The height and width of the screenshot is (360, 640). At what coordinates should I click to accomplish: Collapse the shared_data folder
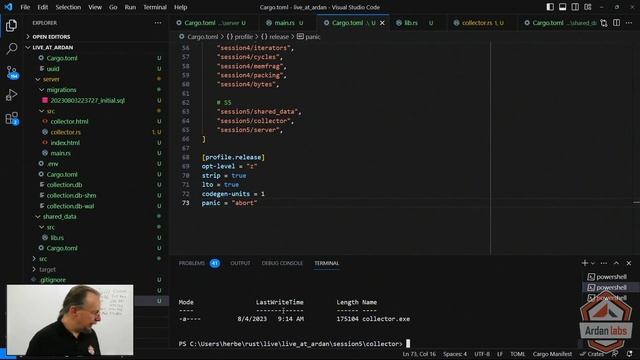(59, 216)
